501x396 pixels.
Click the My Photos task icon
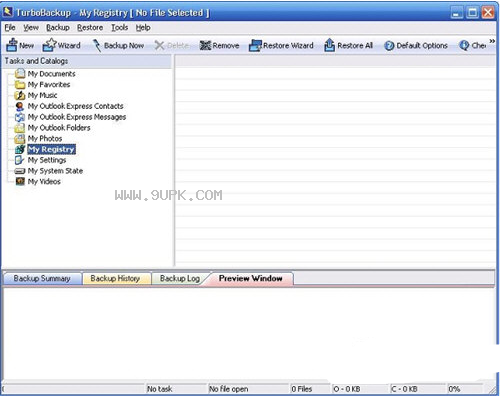pyautogui.click(x=20, y=138)
